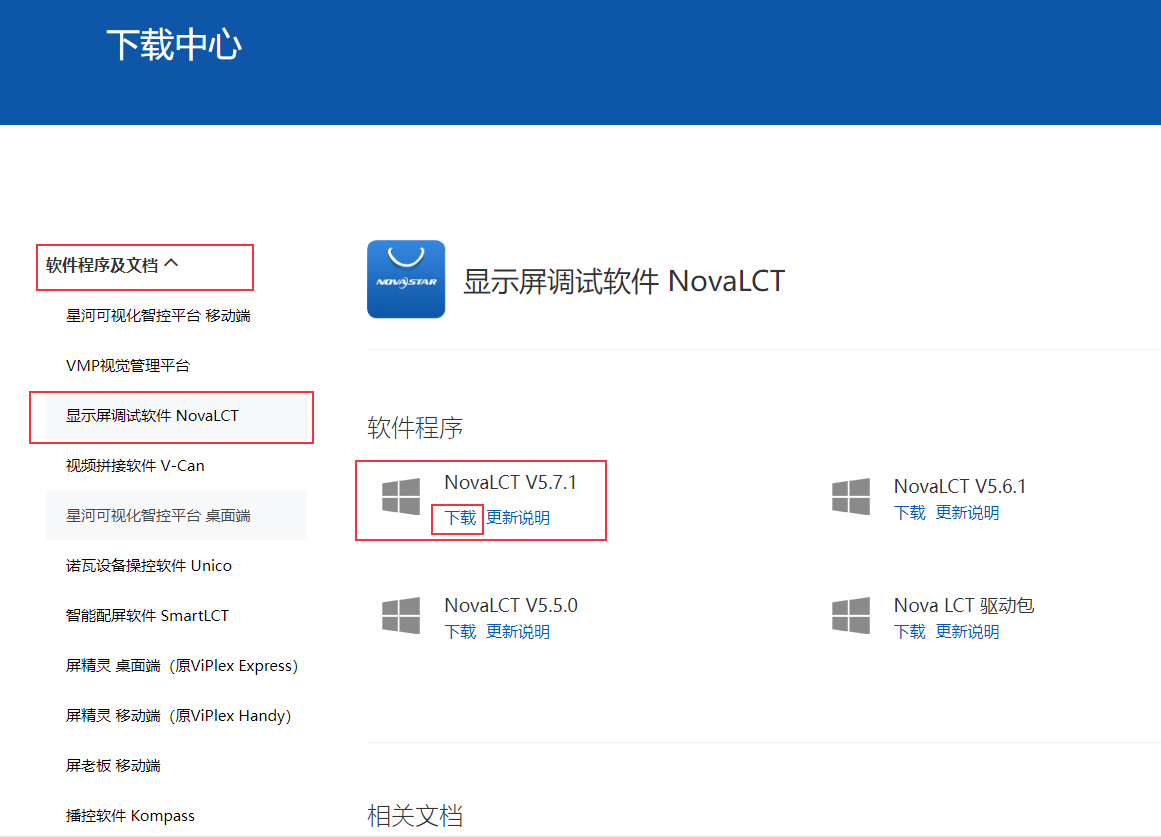Screen dimensions: 1161x837
Task: Download NovaLCT V5.6.1
Action: click(909, 513)
